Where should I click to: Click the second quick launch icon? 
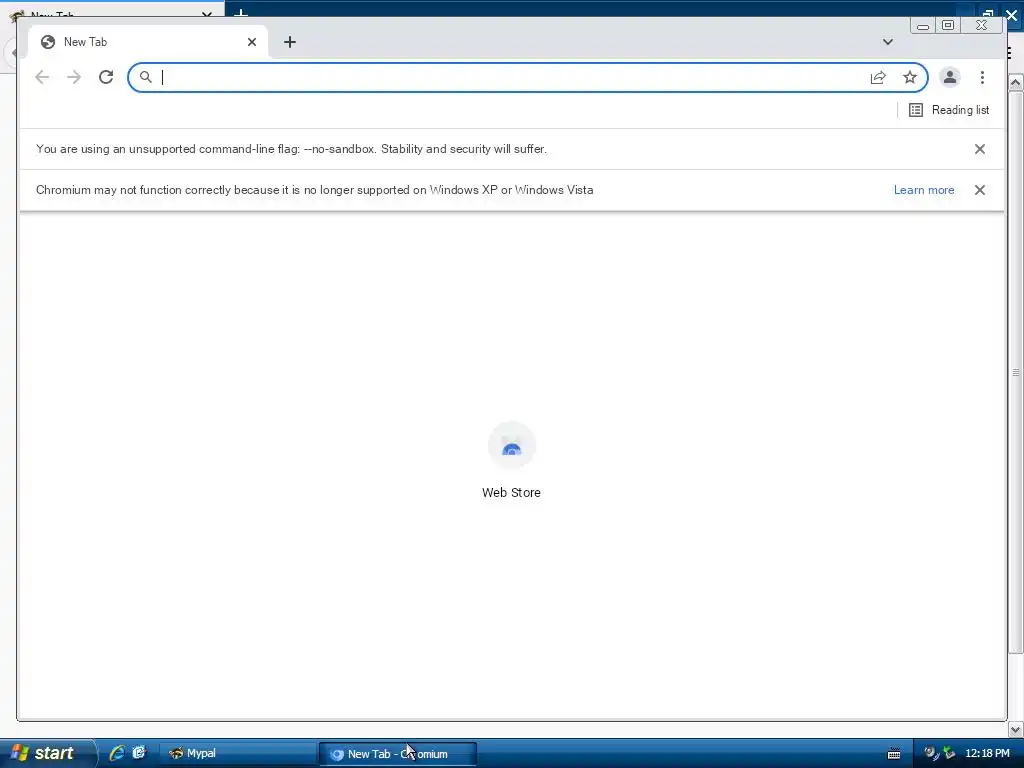click(138, 753)
